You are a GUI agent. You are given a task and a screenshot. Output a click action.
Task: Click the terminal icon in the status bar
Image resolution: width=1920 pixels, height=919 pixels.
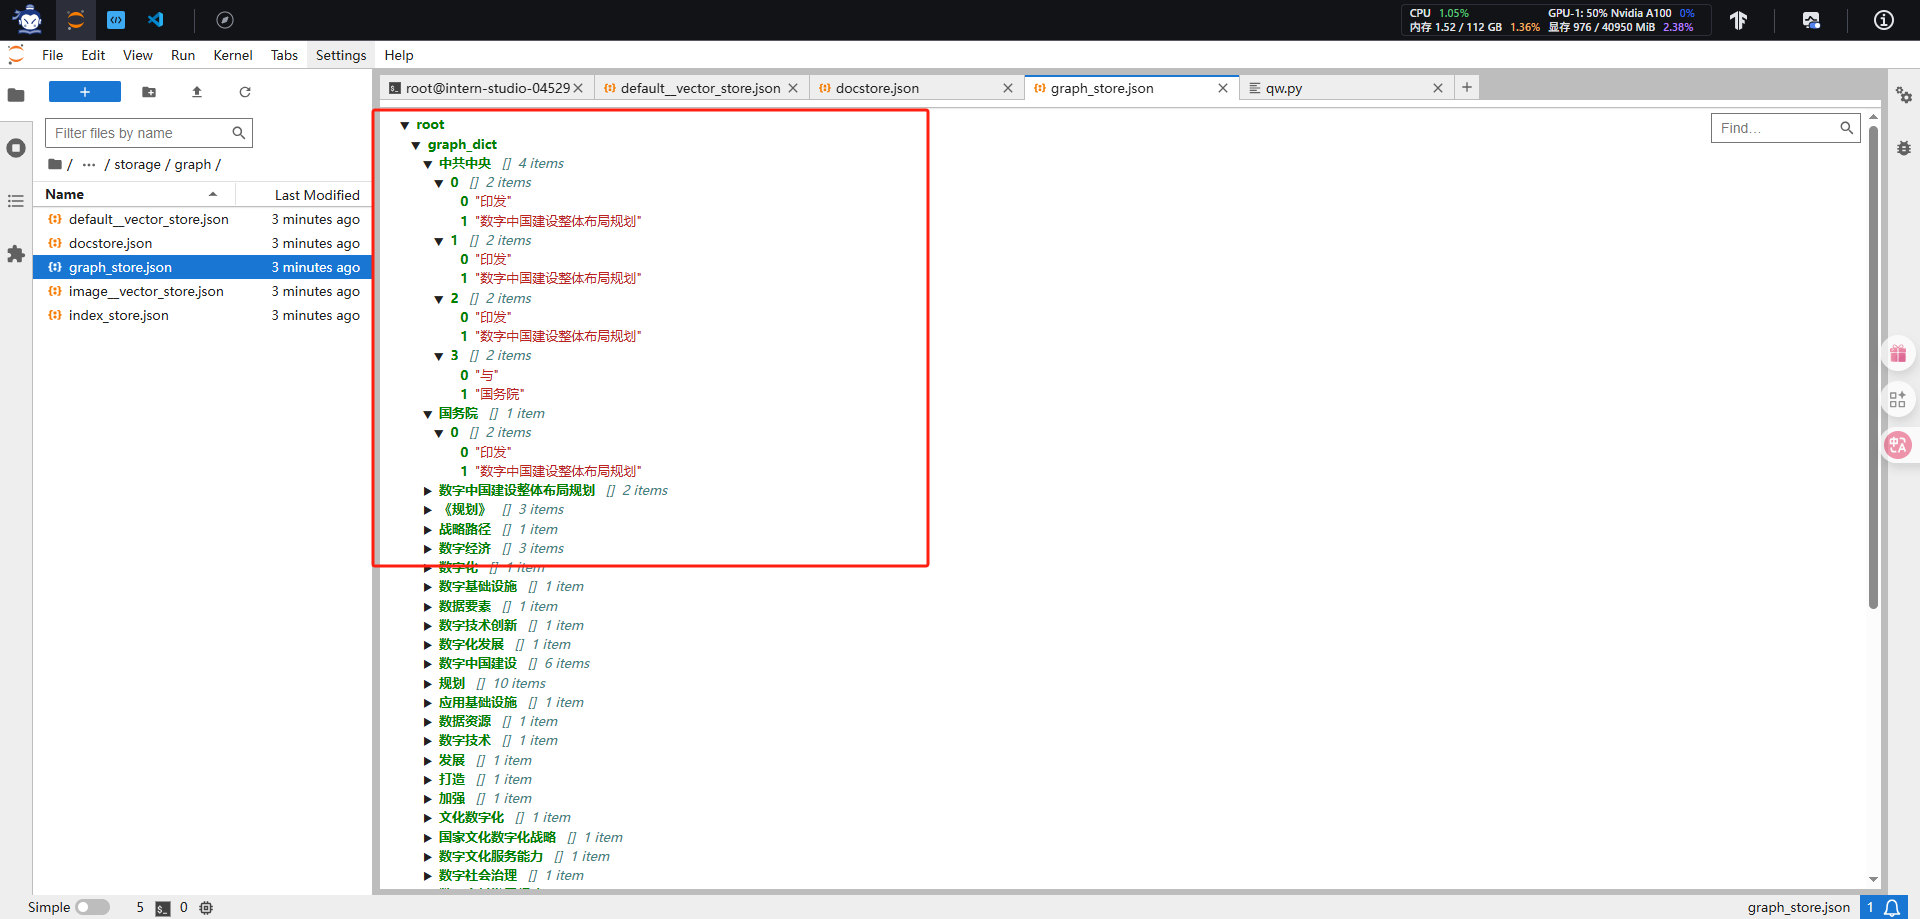click(161, 907)
